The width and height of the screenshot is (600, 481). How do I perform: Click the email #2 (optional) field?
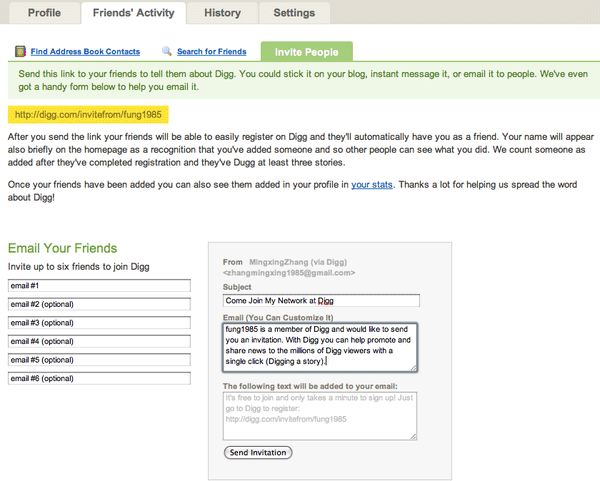[99, 304]
